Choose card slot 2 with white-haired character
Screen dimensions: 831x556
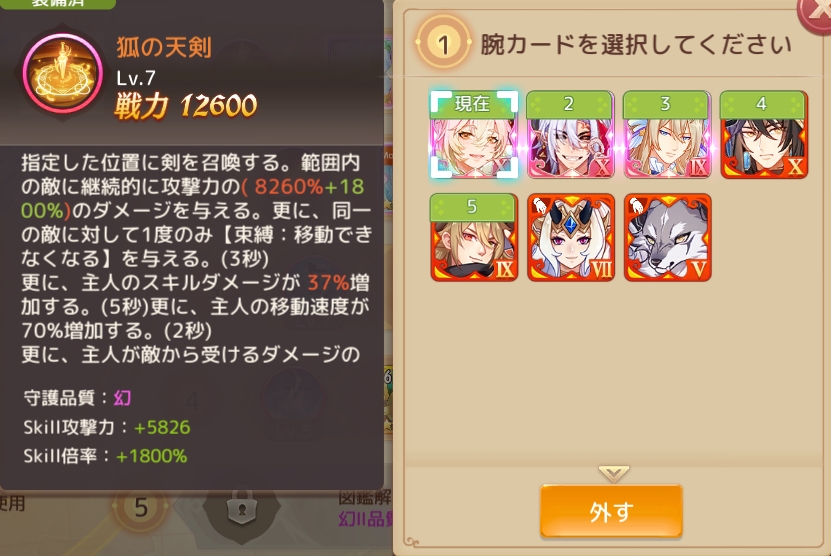click(570, 135)
